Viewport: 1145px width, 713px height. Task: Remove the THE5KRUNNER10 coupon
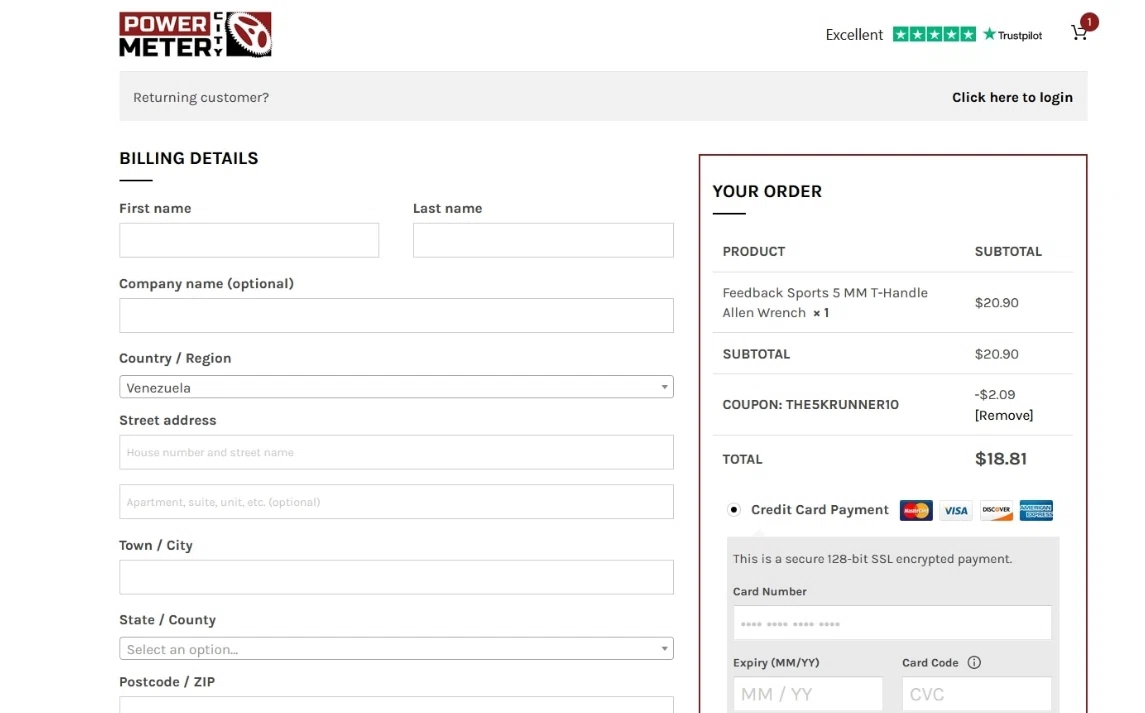coord(1003,416)
